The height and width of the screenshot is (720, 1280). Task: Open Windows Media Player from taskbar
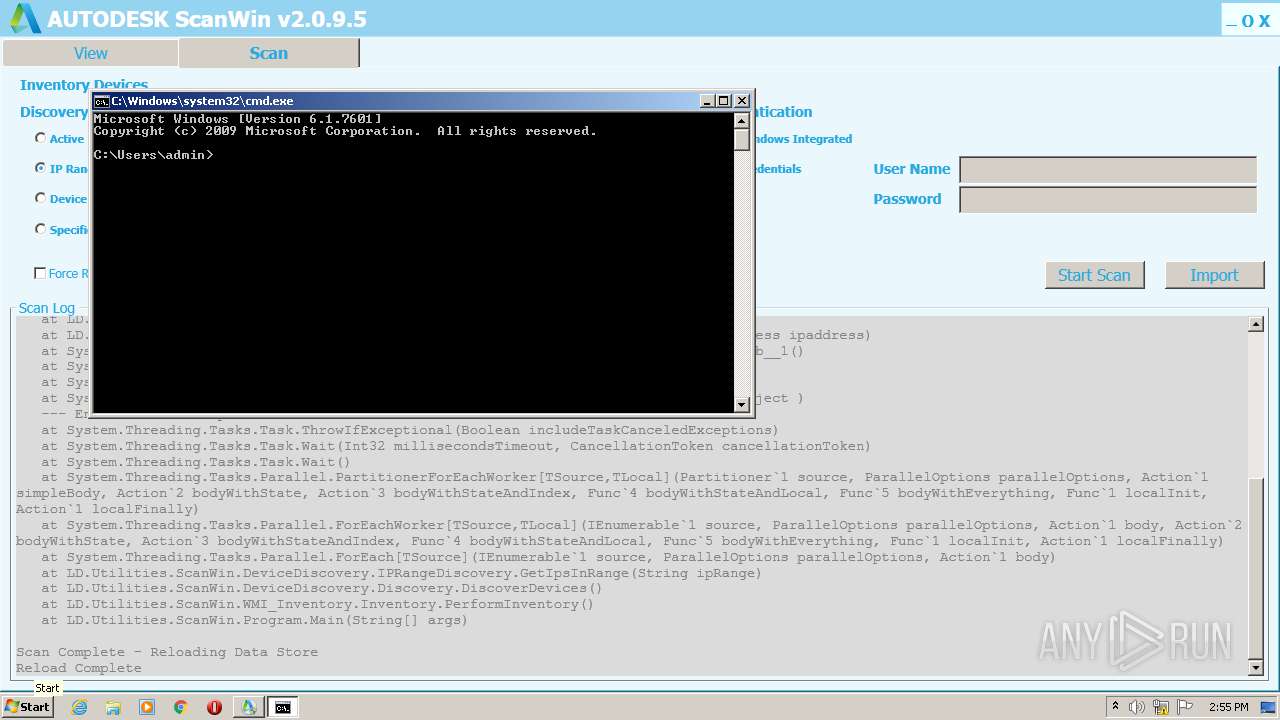(x=147, y=707)
